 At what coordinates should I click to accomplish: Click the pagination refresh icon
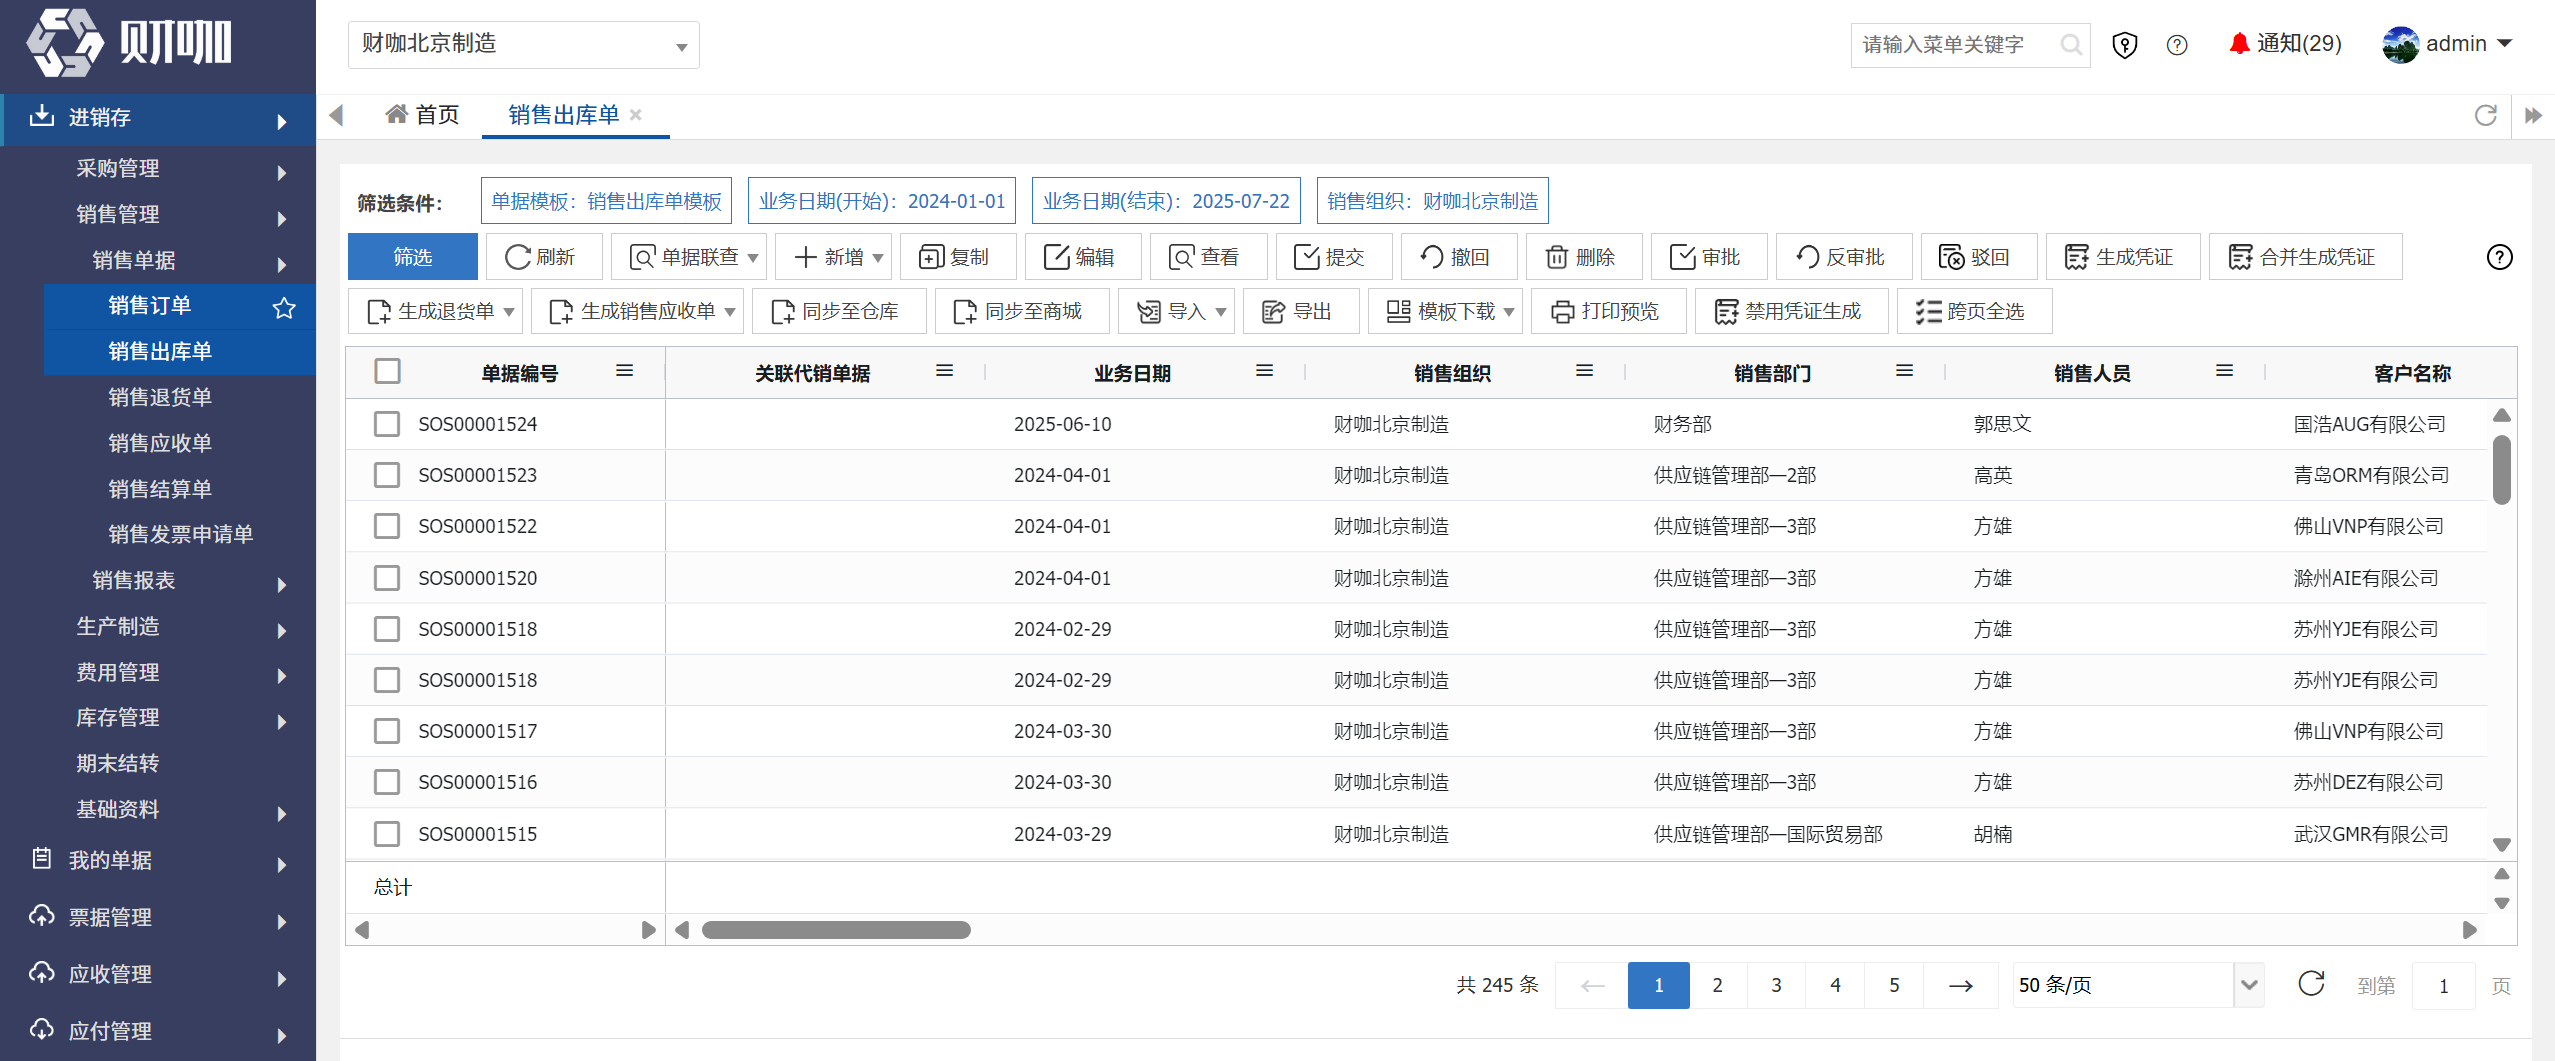tap(2311, 984)
